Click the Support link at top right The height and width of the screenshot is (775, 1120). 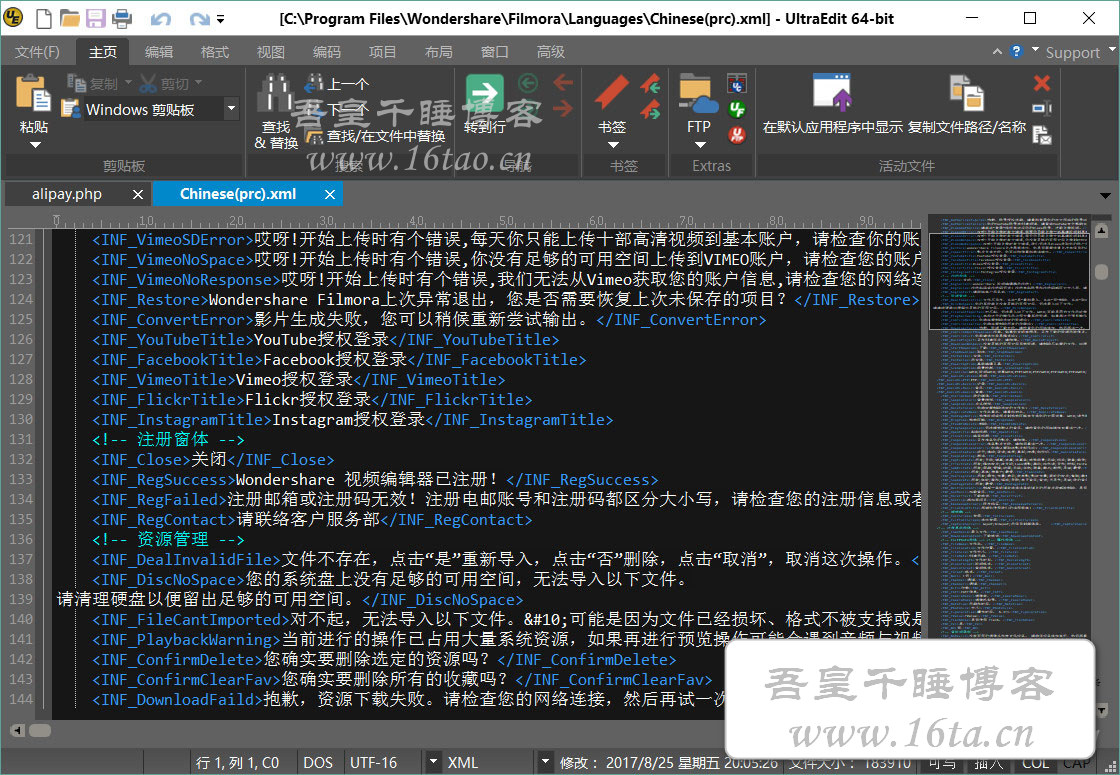click(x=1072, y=52)
